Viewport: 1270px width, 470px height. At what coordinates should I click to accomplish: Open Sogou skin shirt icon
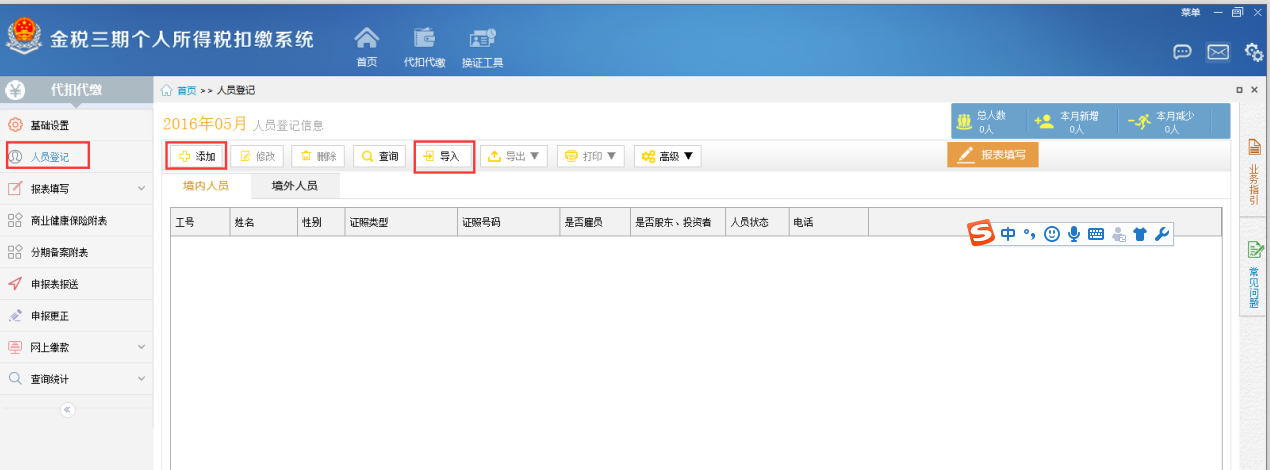tap(1140, 234)
